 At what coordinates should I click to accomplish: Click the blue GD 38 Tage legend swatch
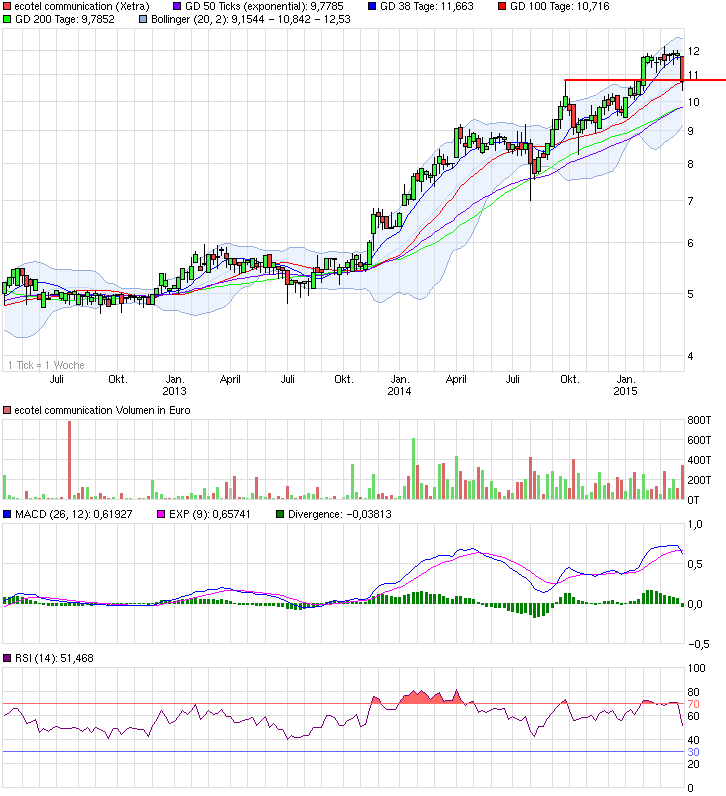point(372,7)
